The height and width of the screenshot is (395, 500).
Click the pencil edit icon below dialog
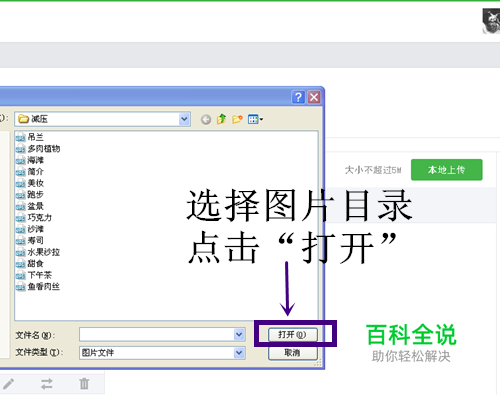(9, 384)
